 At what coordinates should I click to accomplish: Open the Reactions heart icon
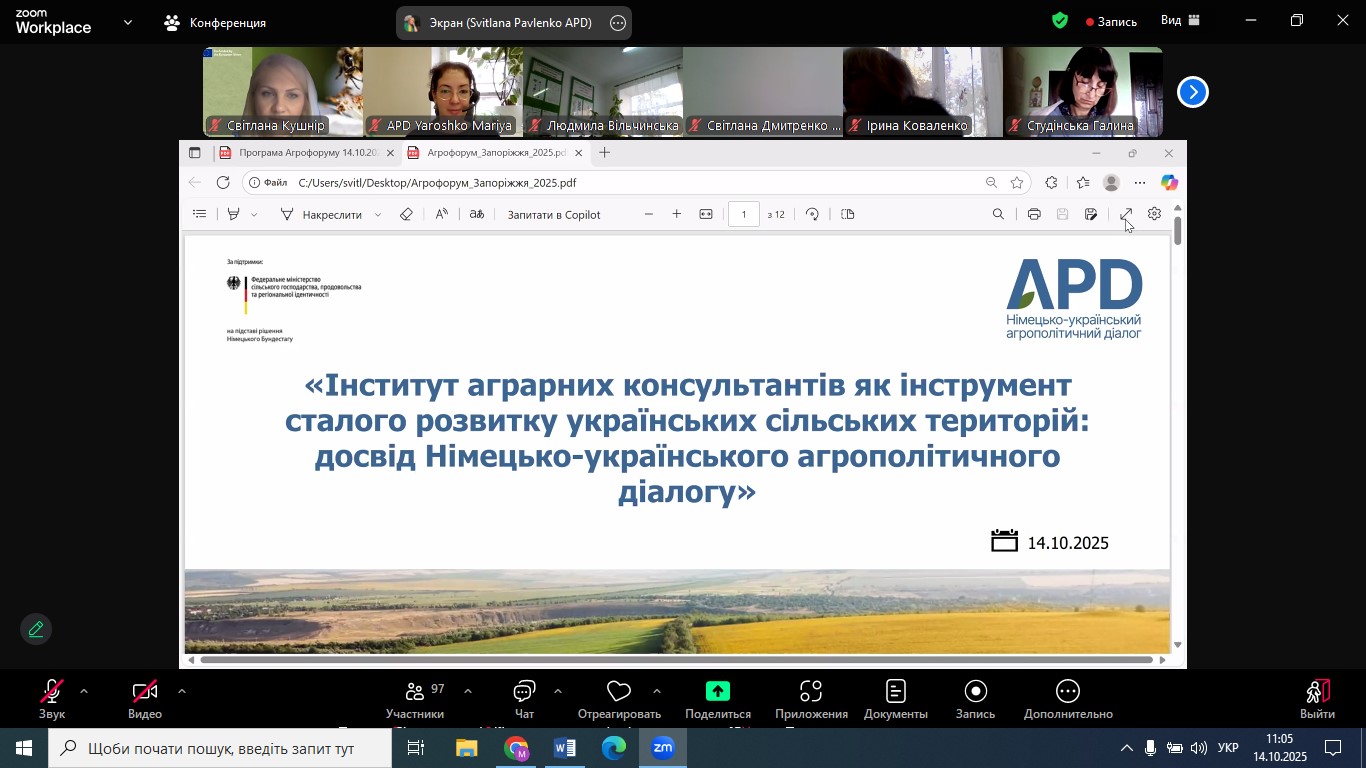pyautogui.click(x=619, y=692)
